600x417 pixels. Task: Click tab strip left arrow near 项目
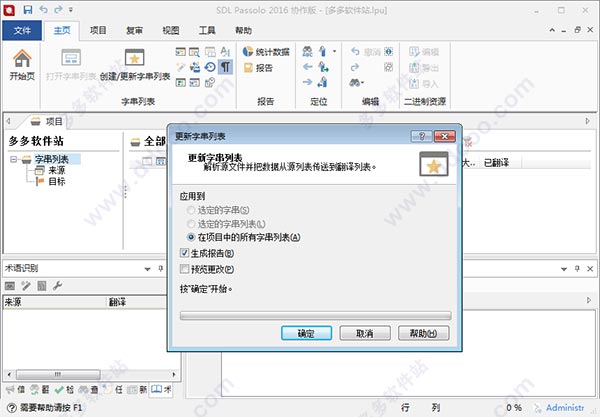pyautogui.click(x=8, y=121)
